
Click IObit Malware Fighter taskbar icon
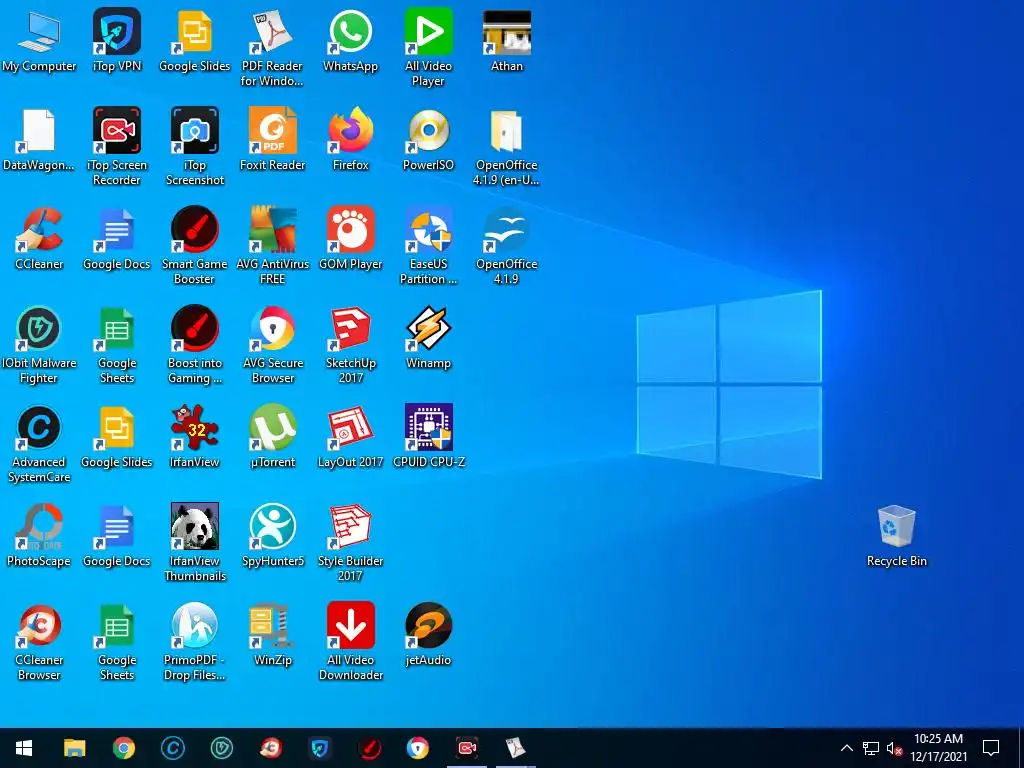click(x=221, y=748)
